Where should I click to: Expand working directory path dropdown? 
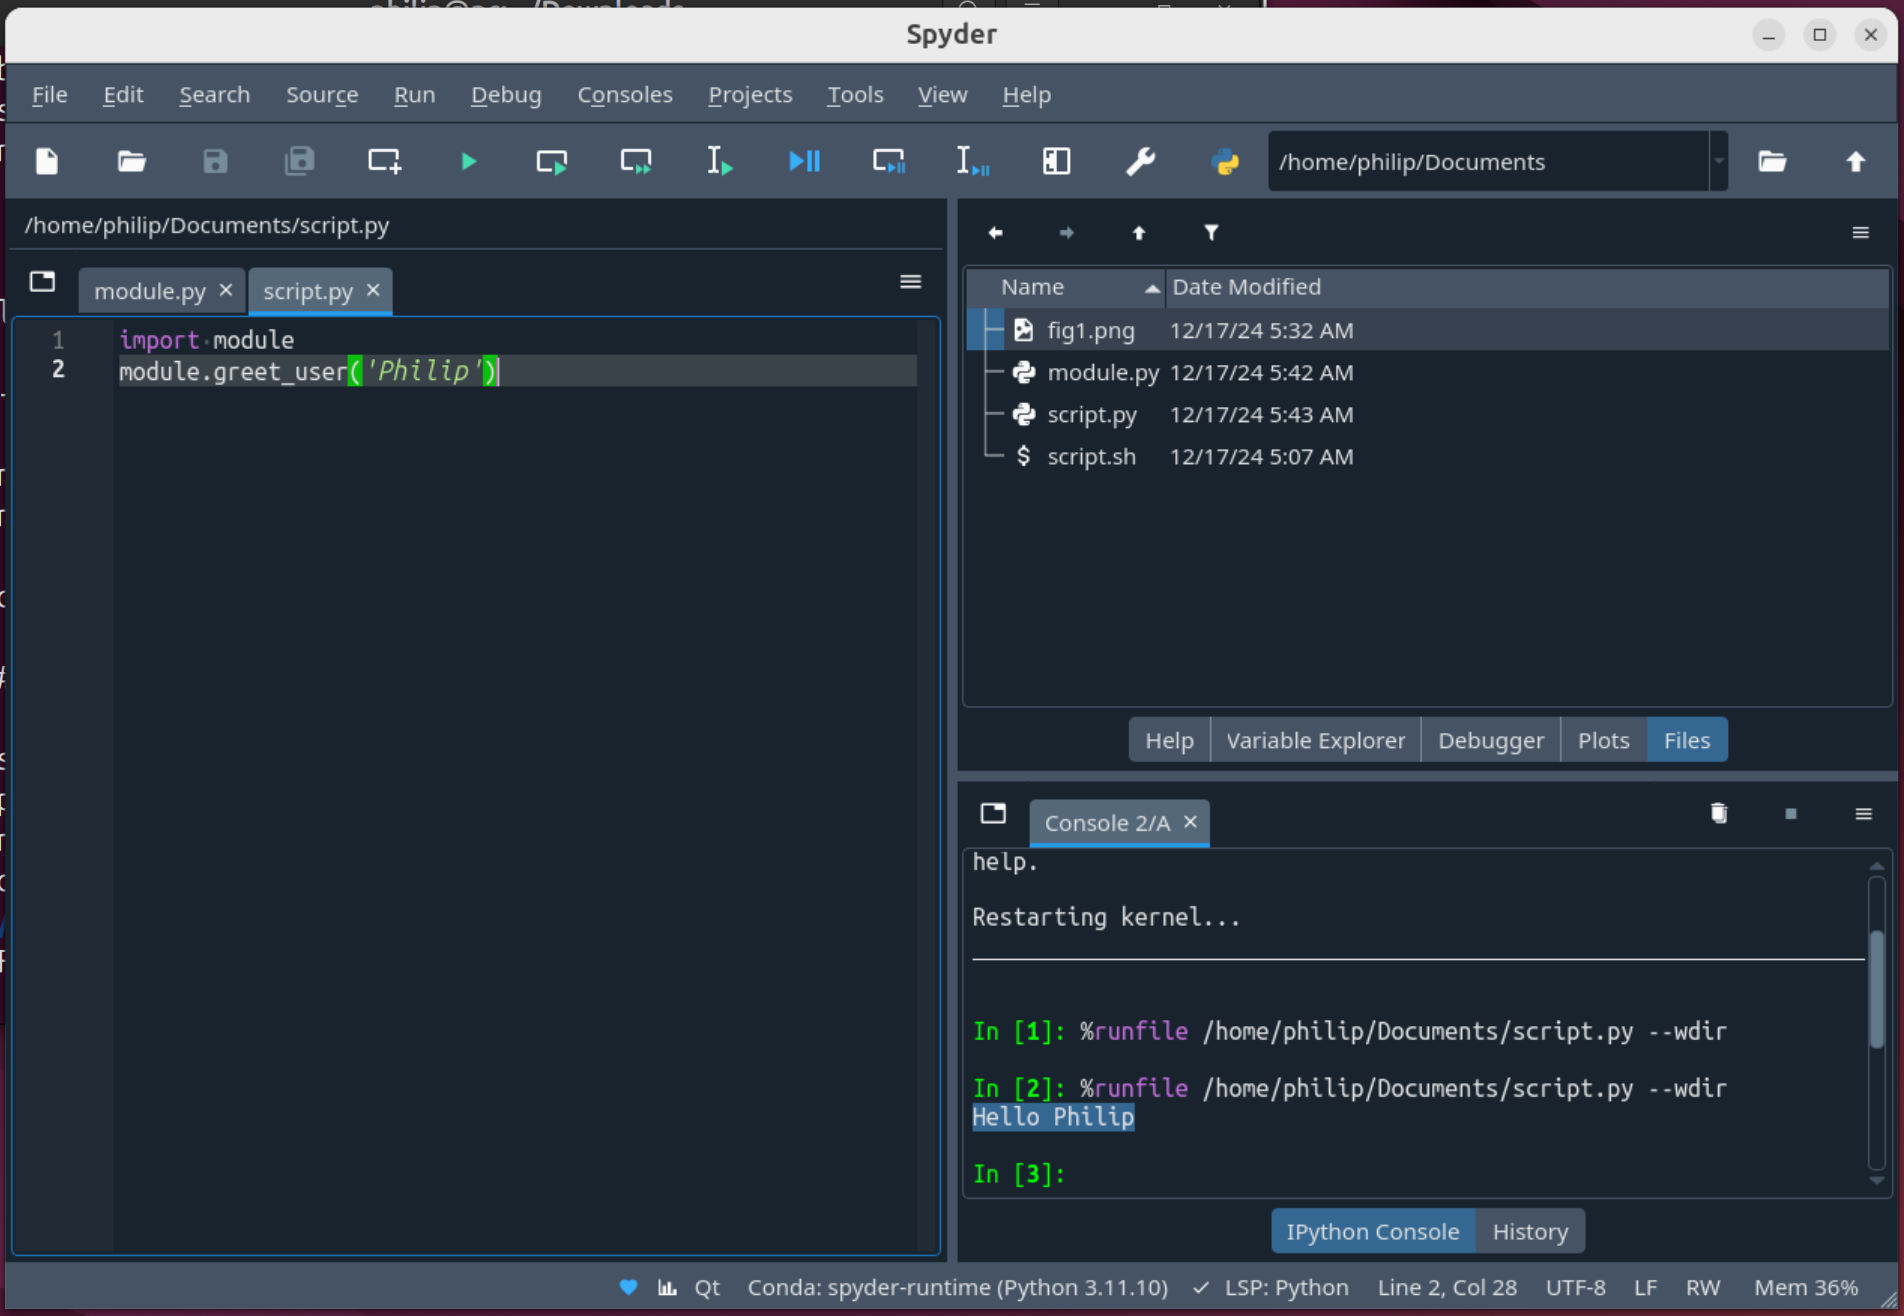[1719, 161]
